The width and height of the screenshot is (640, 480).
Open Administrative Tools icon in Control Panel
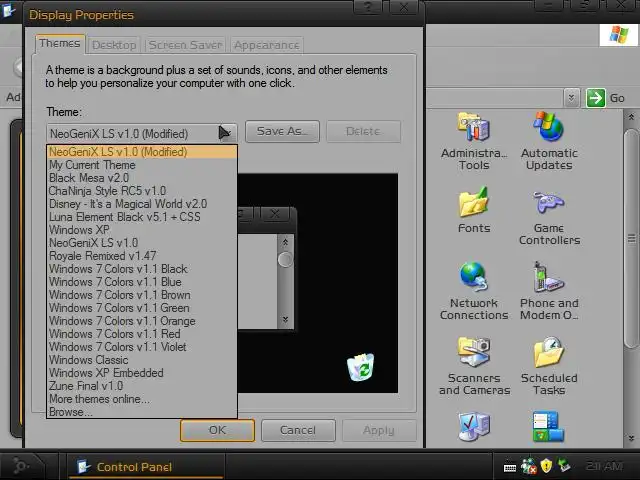coord(474,128)
